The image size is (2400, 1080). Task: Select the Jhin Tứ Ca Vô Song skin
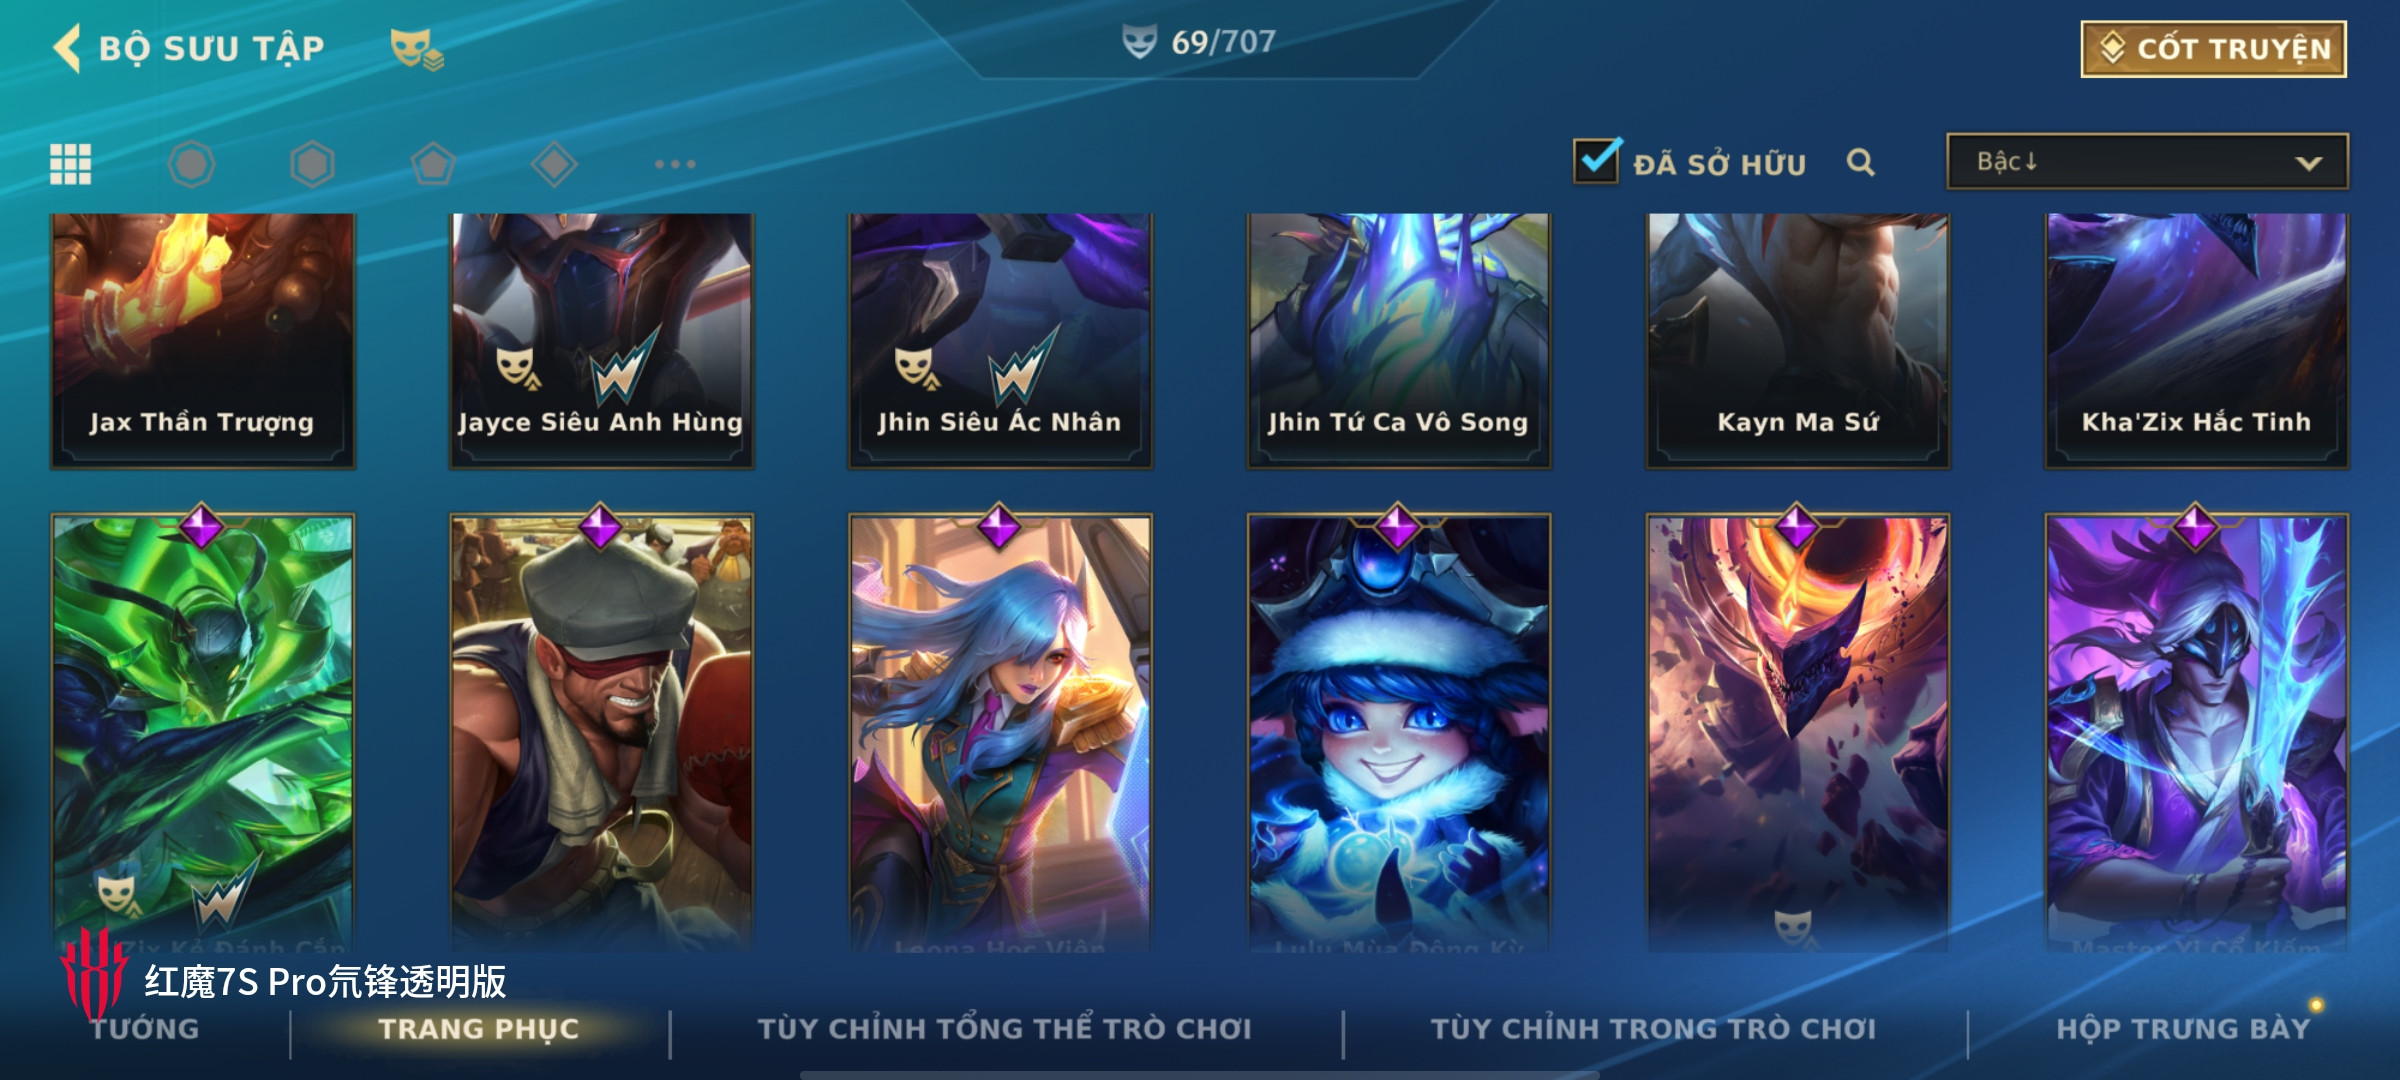[x=1398, y=340]
